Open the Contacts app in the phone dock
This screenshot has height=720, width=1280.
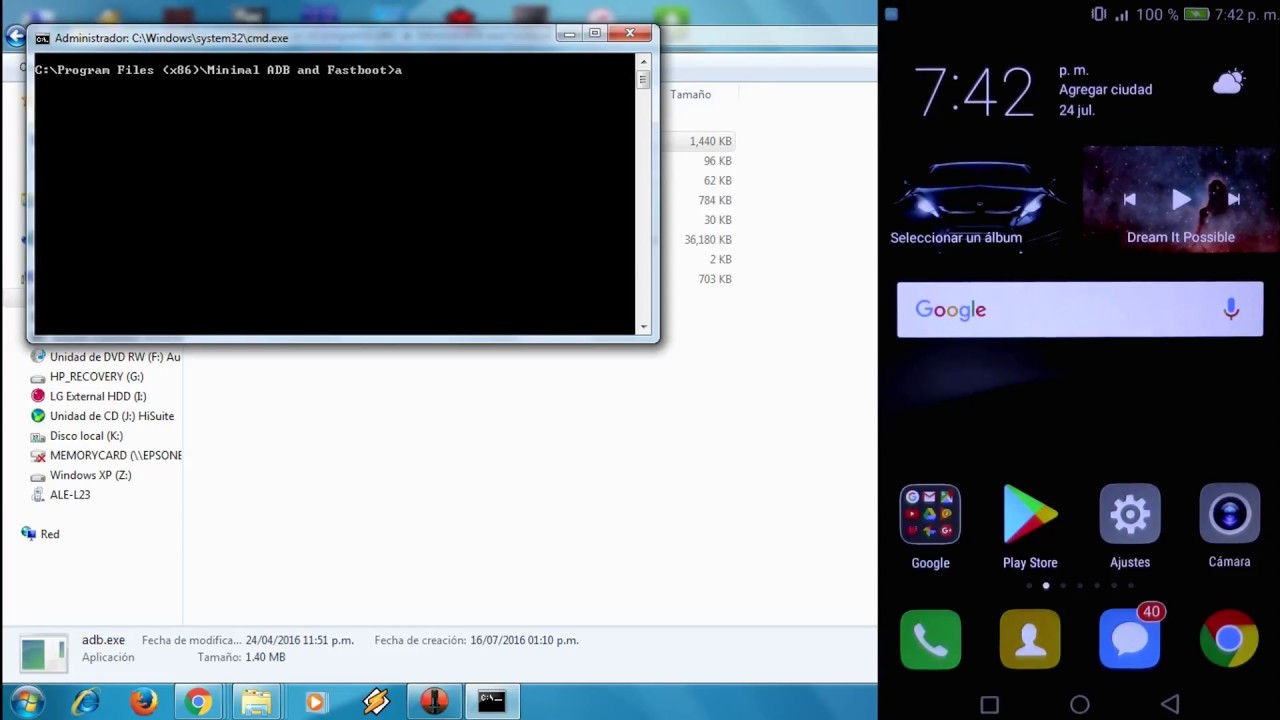(x=1030, y=639)
